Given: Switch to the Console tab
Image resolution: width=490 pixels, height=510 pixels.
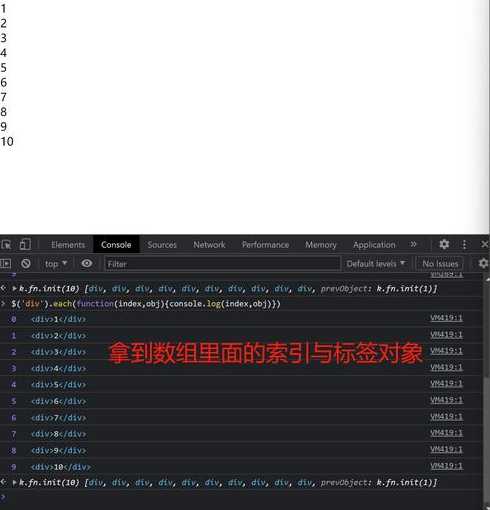Looking at the screenshot, I should click(x=116, y=245).
